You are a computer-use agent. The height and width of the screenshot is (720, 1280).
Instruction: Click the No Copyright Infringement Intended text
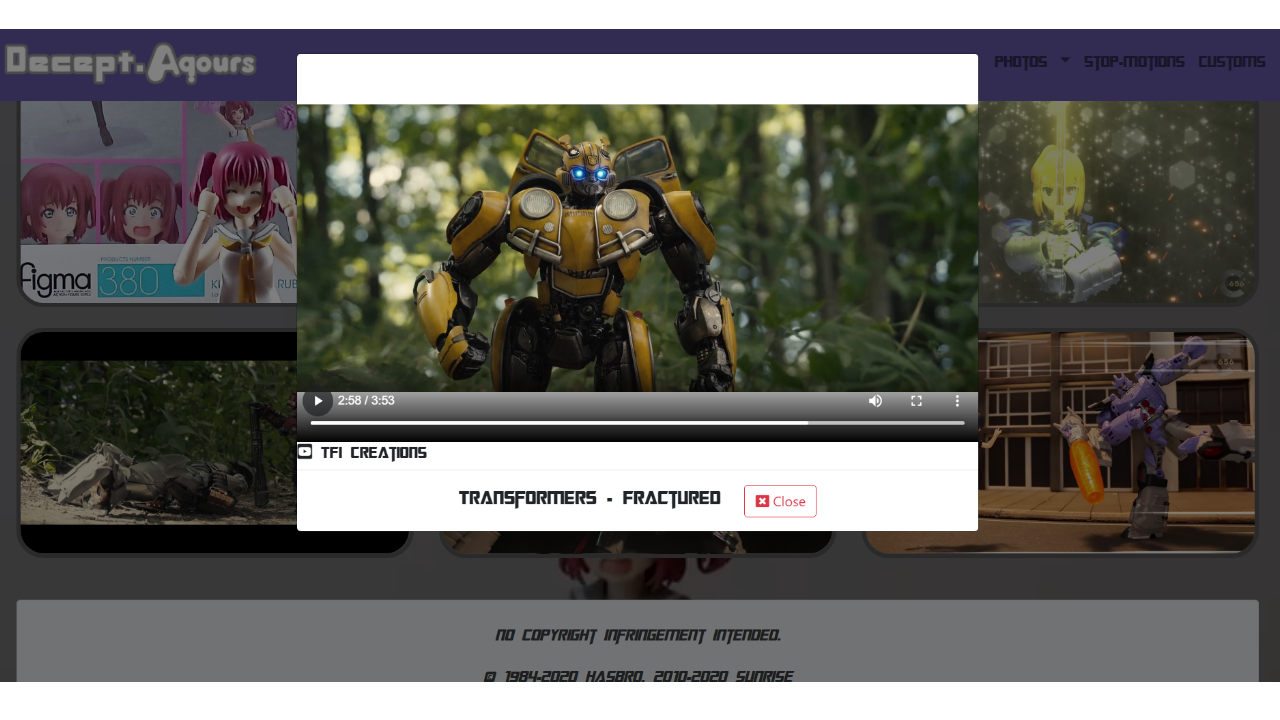pos(638,635)
